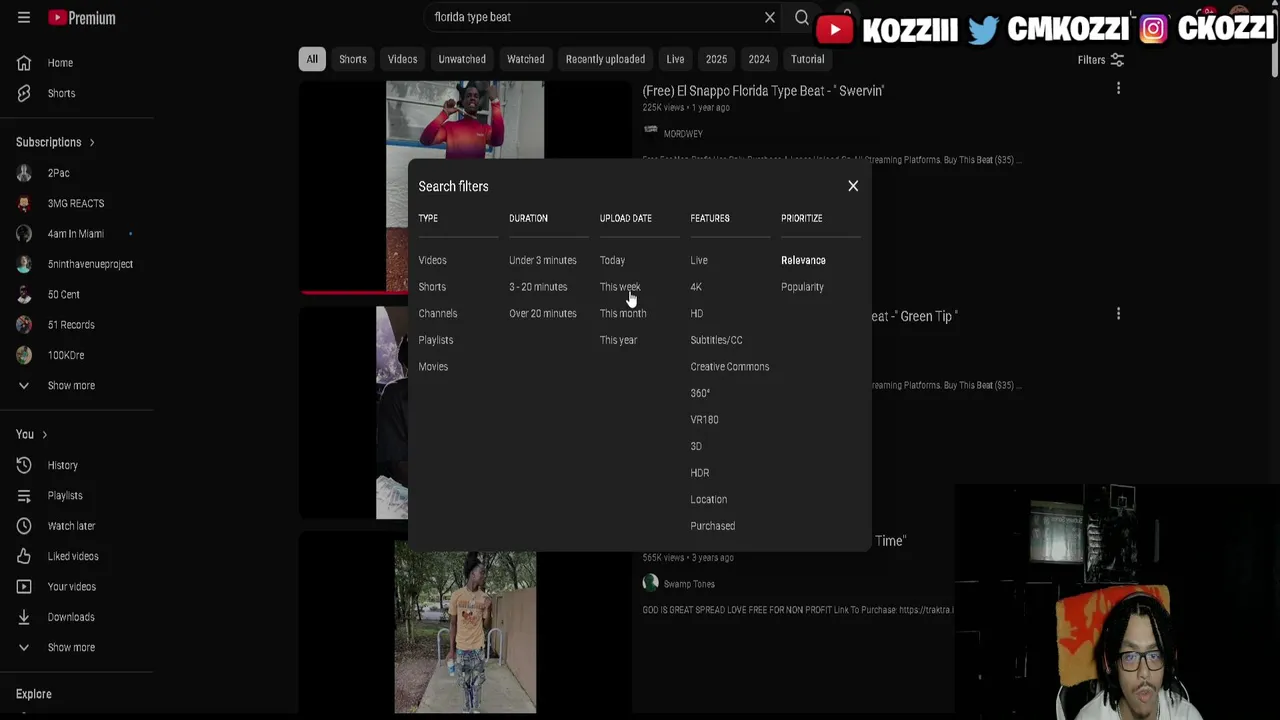
Task: Filter type by Videos
Action: [x=432, y=260]
